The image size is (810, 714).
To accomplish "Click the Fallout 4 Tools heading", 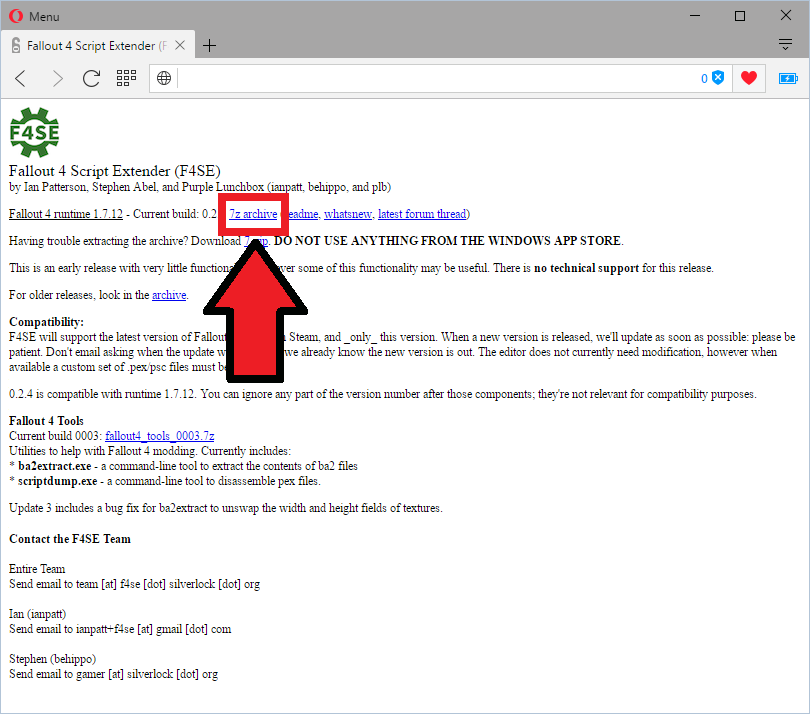I will coord(46,421).
